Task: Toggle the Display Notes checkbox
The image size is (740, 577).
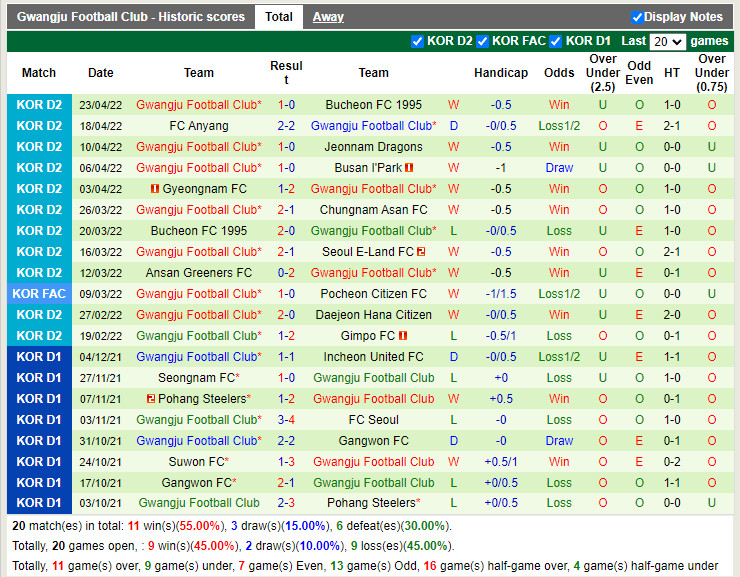Action: tap(637, 17)
